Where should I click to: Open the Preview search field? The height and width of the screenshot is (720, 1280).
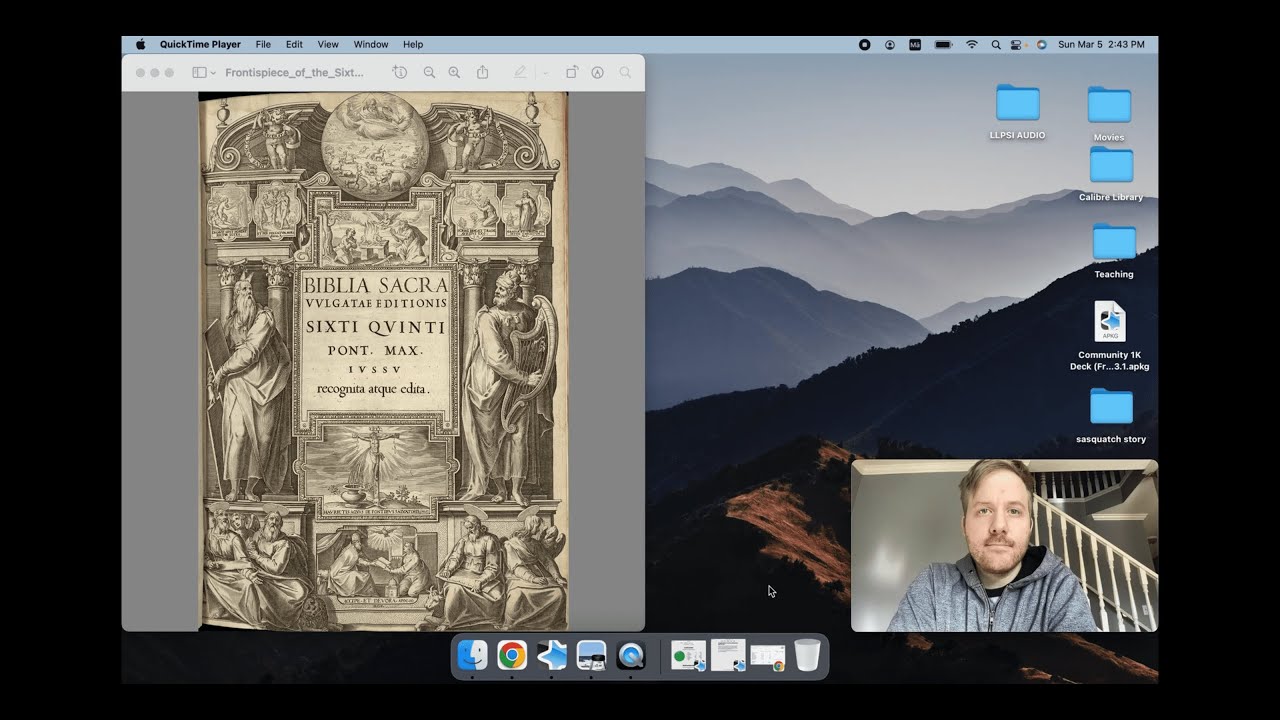625,73
